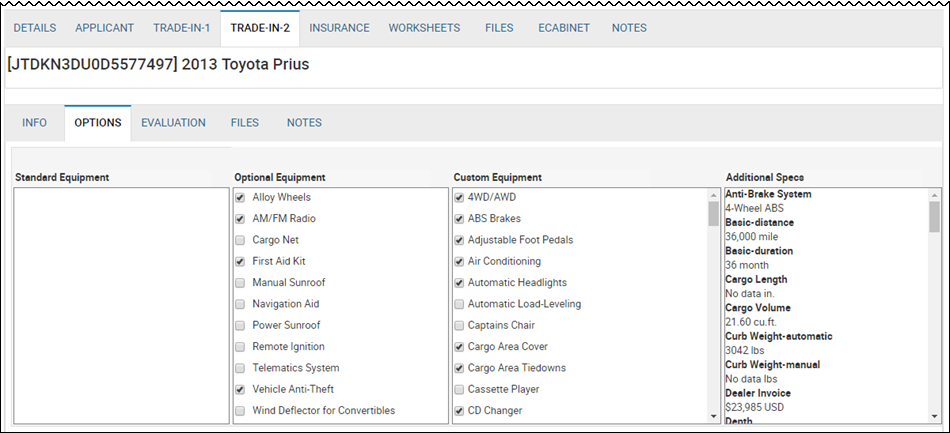Screen dimensions: 950x433
Task: Select the Cassette Player checkbox
Action: click(x=459, y=389)
